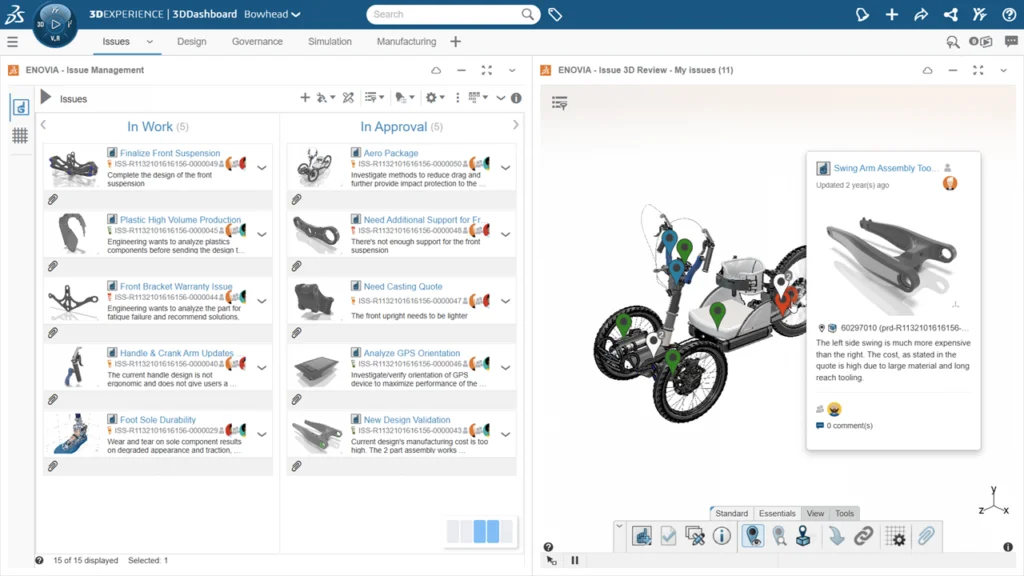Viewport: 1024px width, 576px height.
Task: Open the 3DEXPERIENCE compass
Action: point(55,25)
